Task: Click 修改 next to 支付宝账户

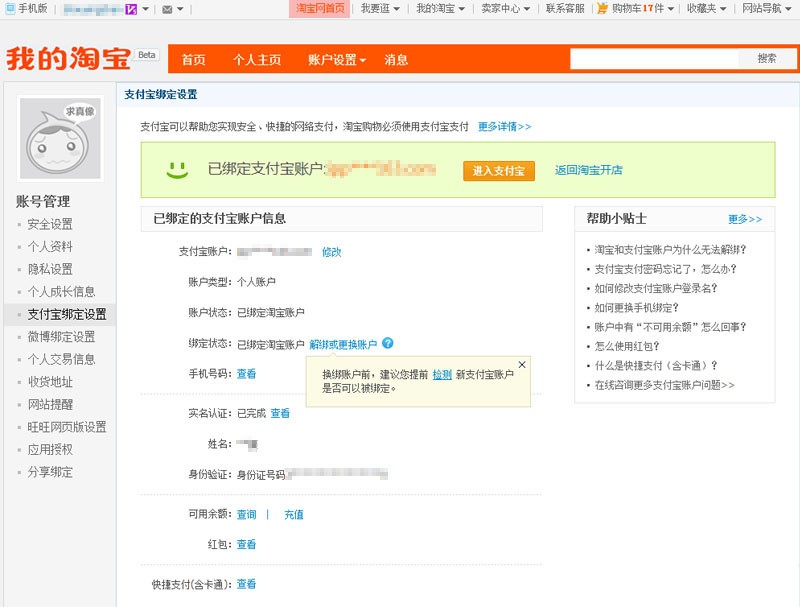Action: (331, 252)
